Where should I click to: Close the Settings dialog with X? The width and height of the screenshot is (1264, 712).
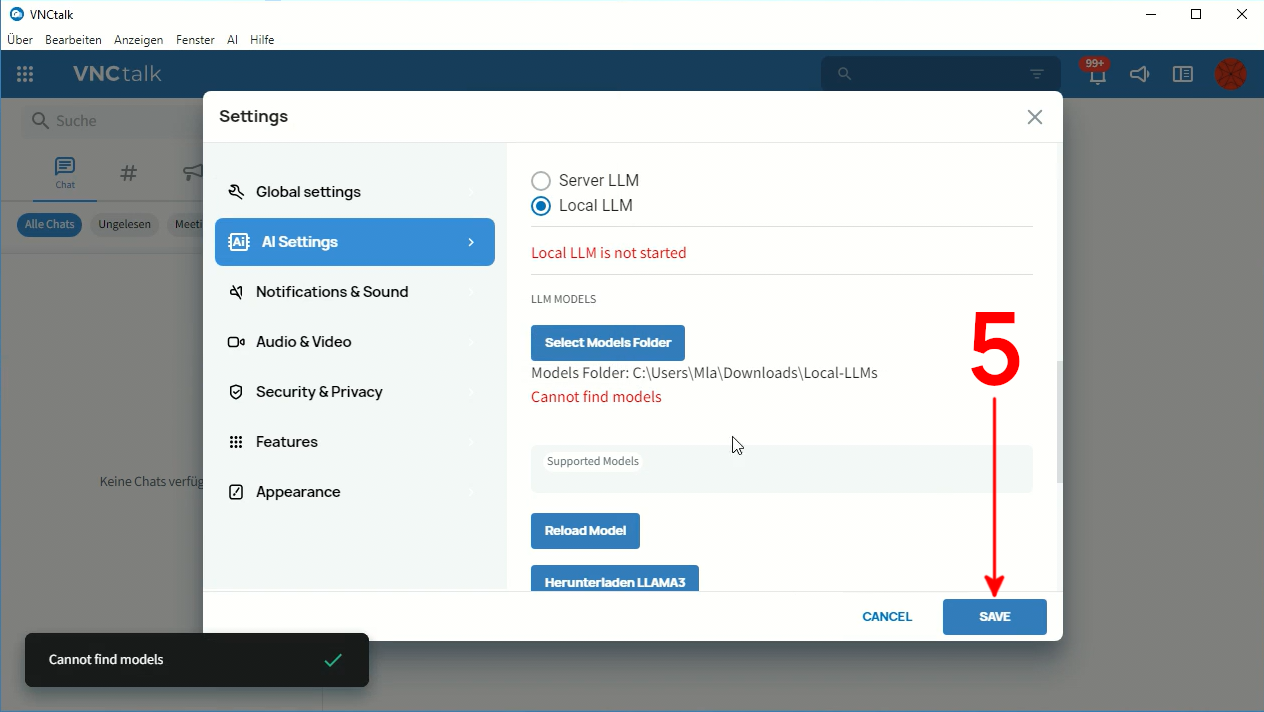pyautogui.click(x=1034, y=117)
